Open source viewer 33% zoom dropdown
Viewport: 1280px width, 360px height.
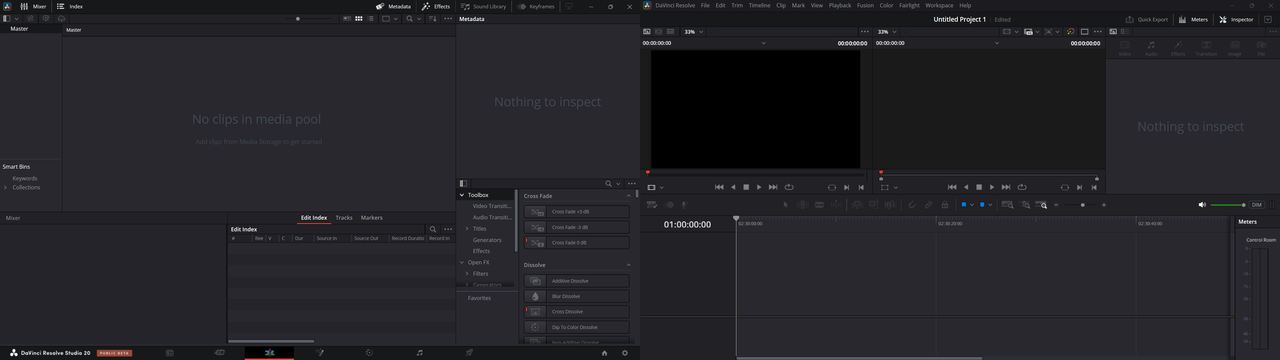pos(693,32)
